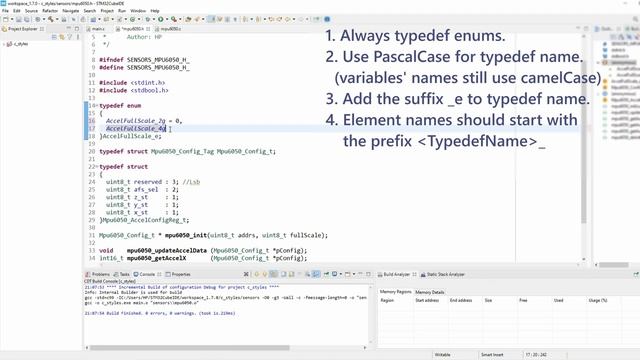Click the Writable status bar entry

[442, 355]
